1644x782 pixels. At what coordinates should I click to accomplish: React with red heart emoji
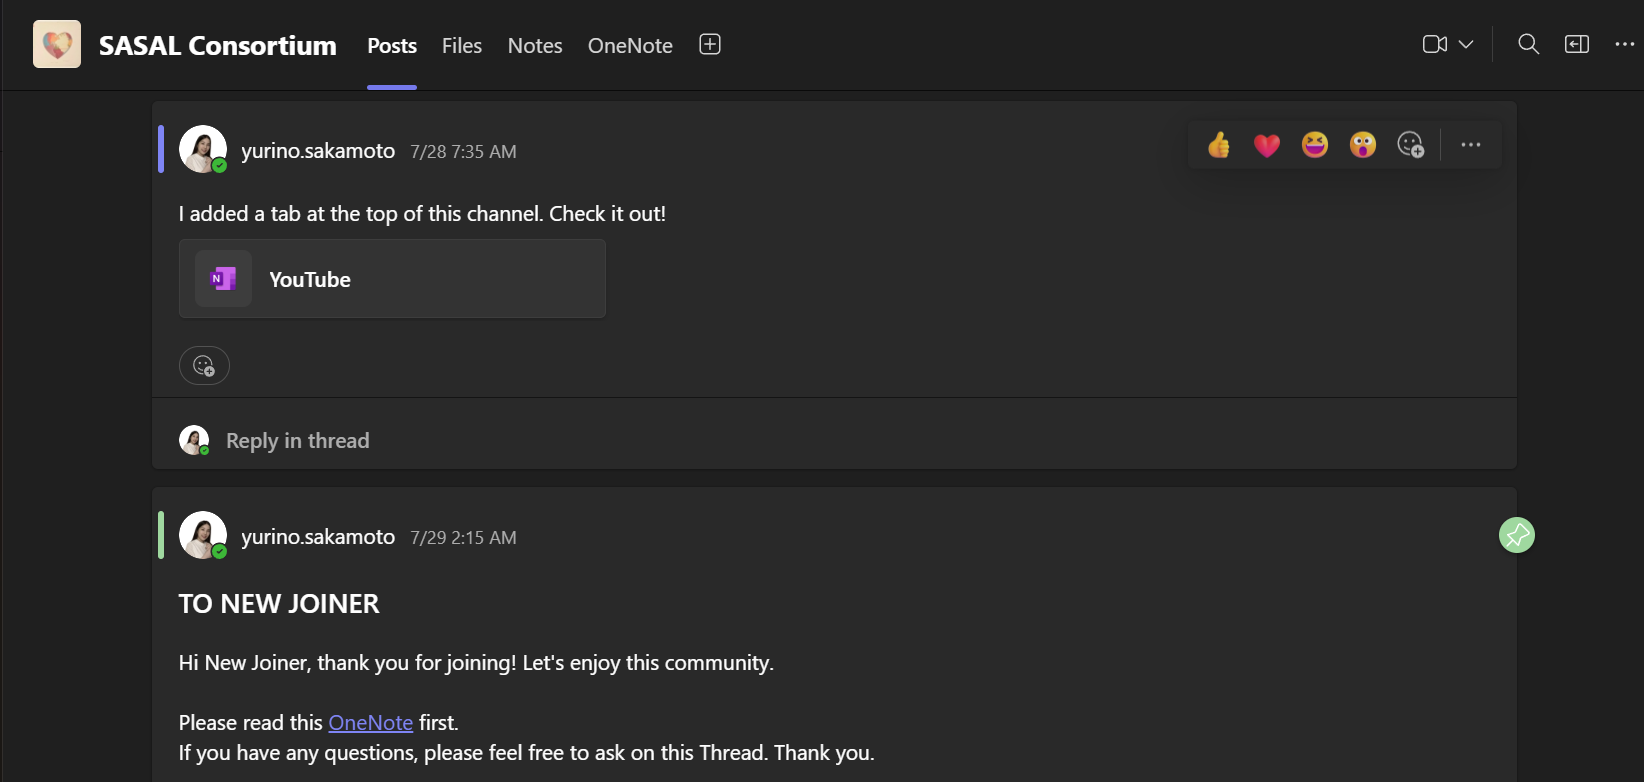pos(1267,146)
